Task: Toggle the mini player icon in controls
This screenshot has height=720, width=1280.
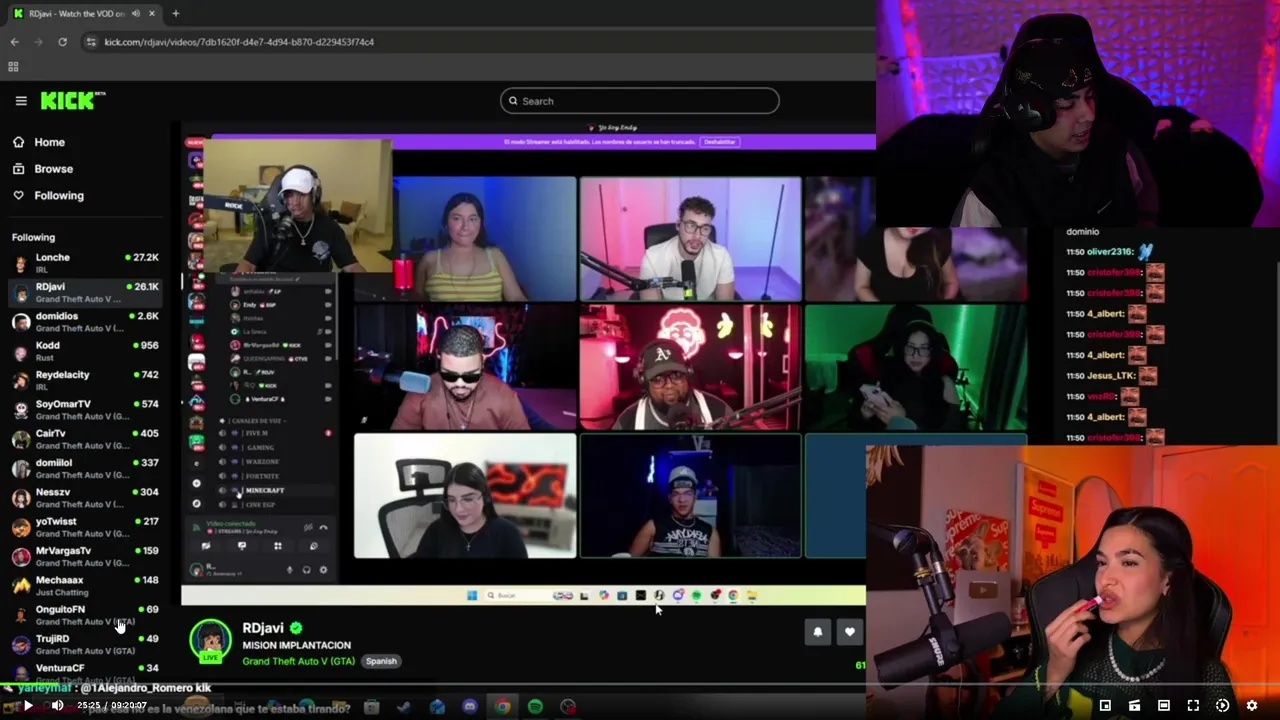Action: (x=1105, y=706)
